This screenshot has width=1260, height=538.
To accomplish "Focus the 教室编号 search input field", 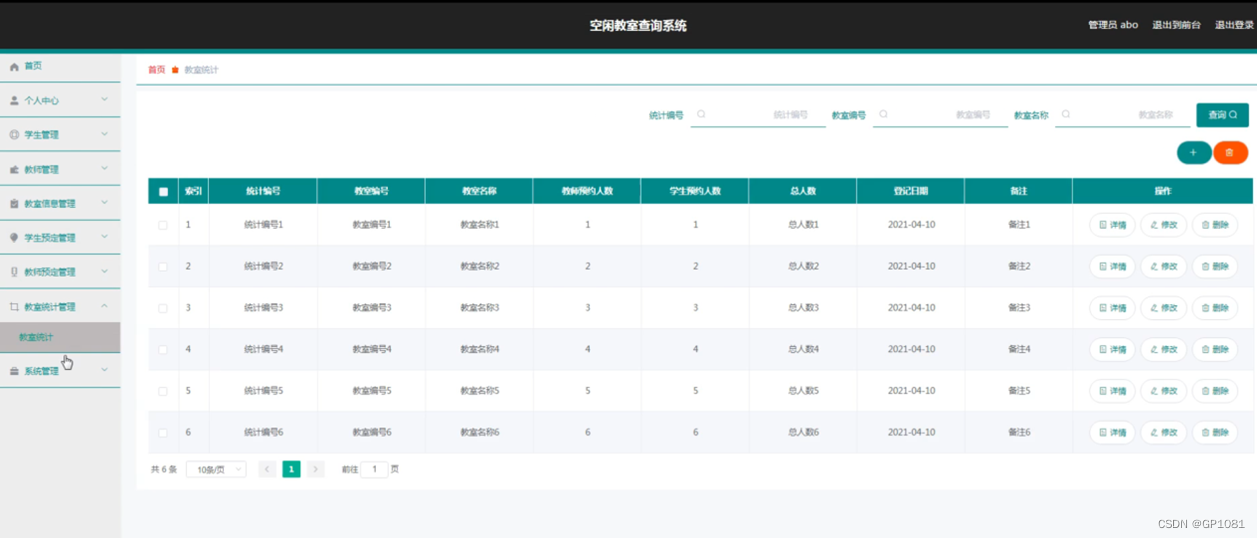I will click(x=940, y=115).
